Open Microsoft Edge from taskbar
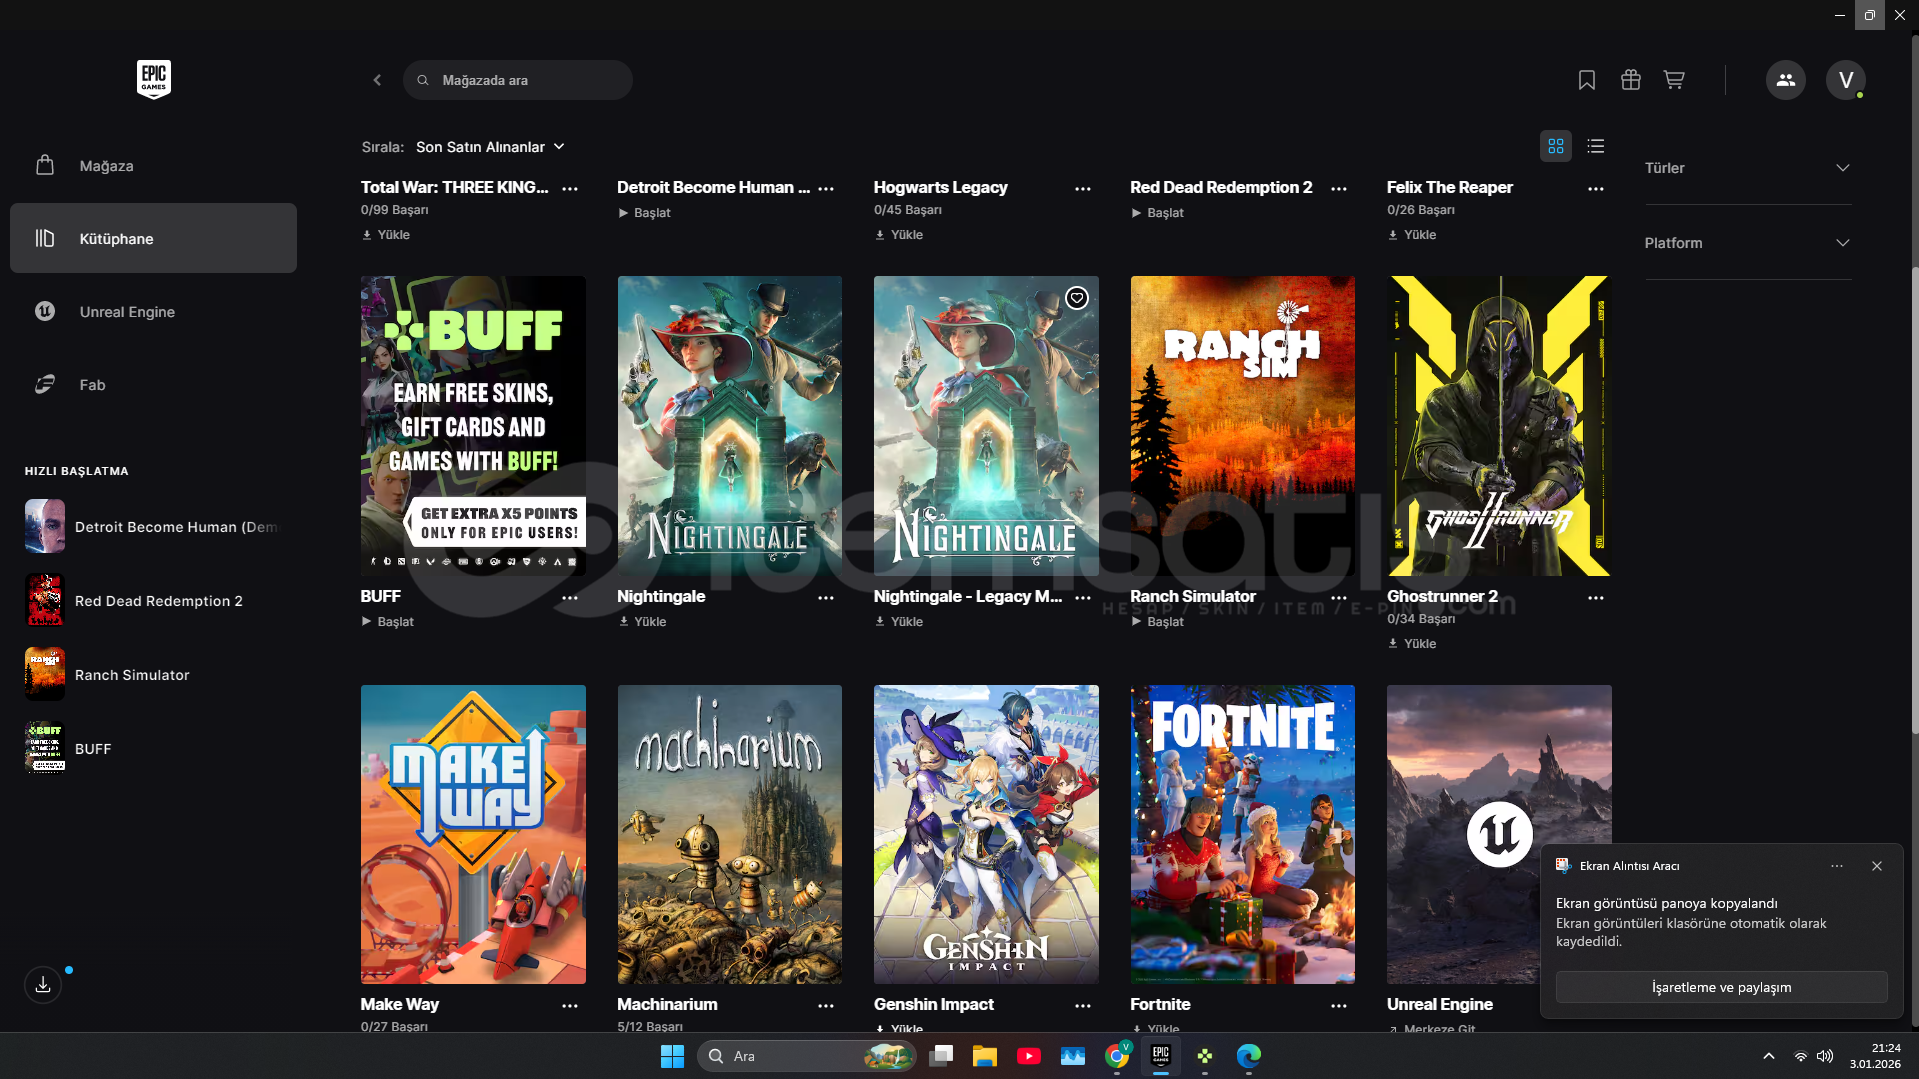1919x1079 pixels. coord(1249,1056)
